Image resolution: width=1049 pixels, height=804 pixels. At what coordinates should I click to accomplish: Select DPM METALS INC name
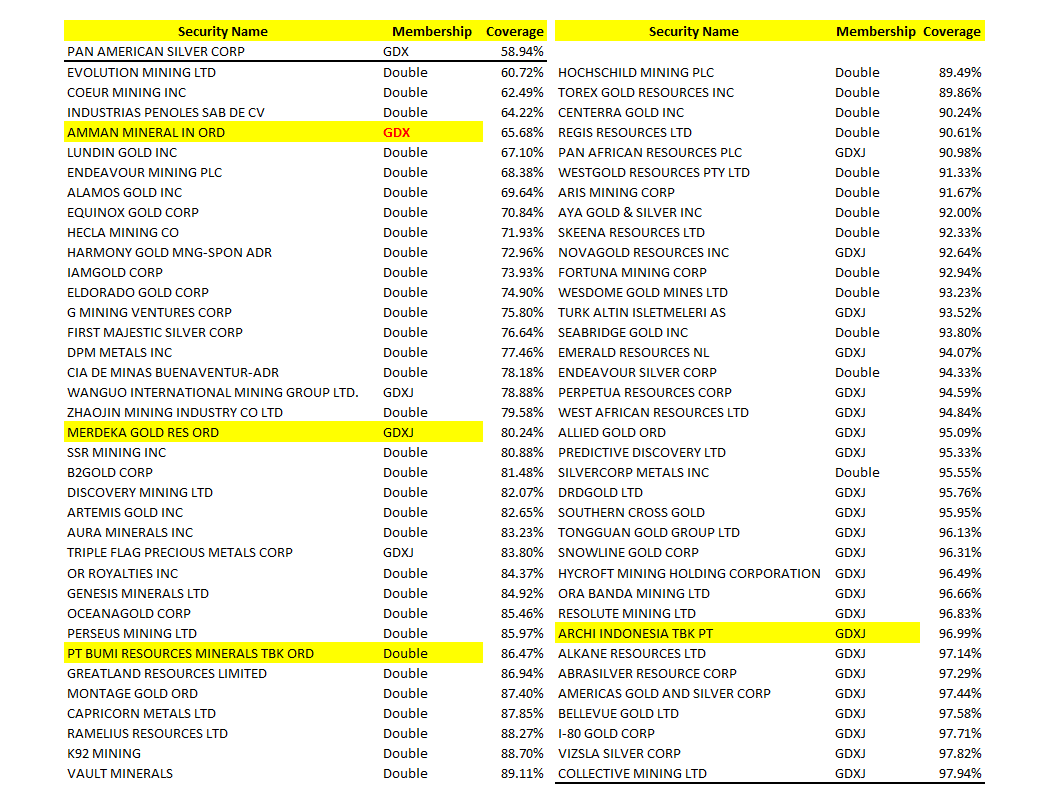click(x=120, y=353)
